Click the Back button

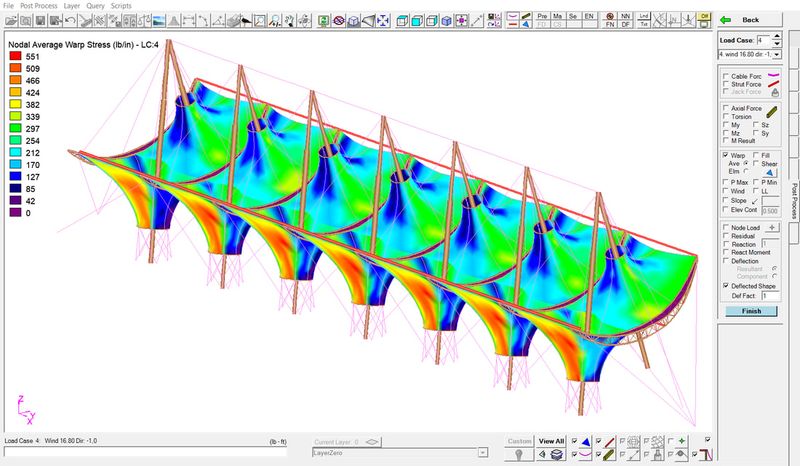(x=750, y=20)
